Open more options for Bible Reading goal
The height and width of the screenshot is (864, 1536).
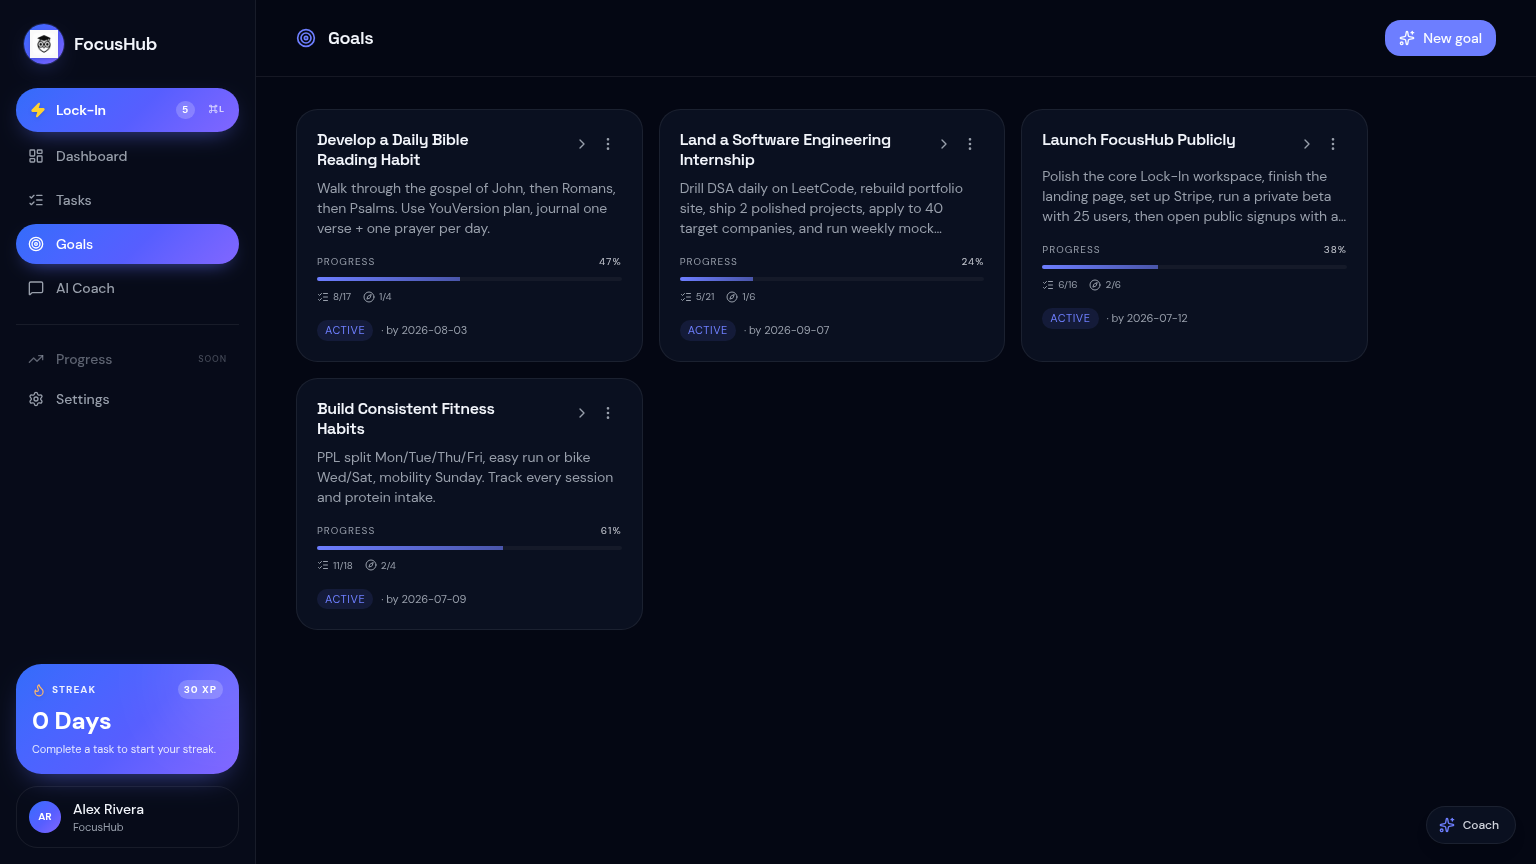608,144
